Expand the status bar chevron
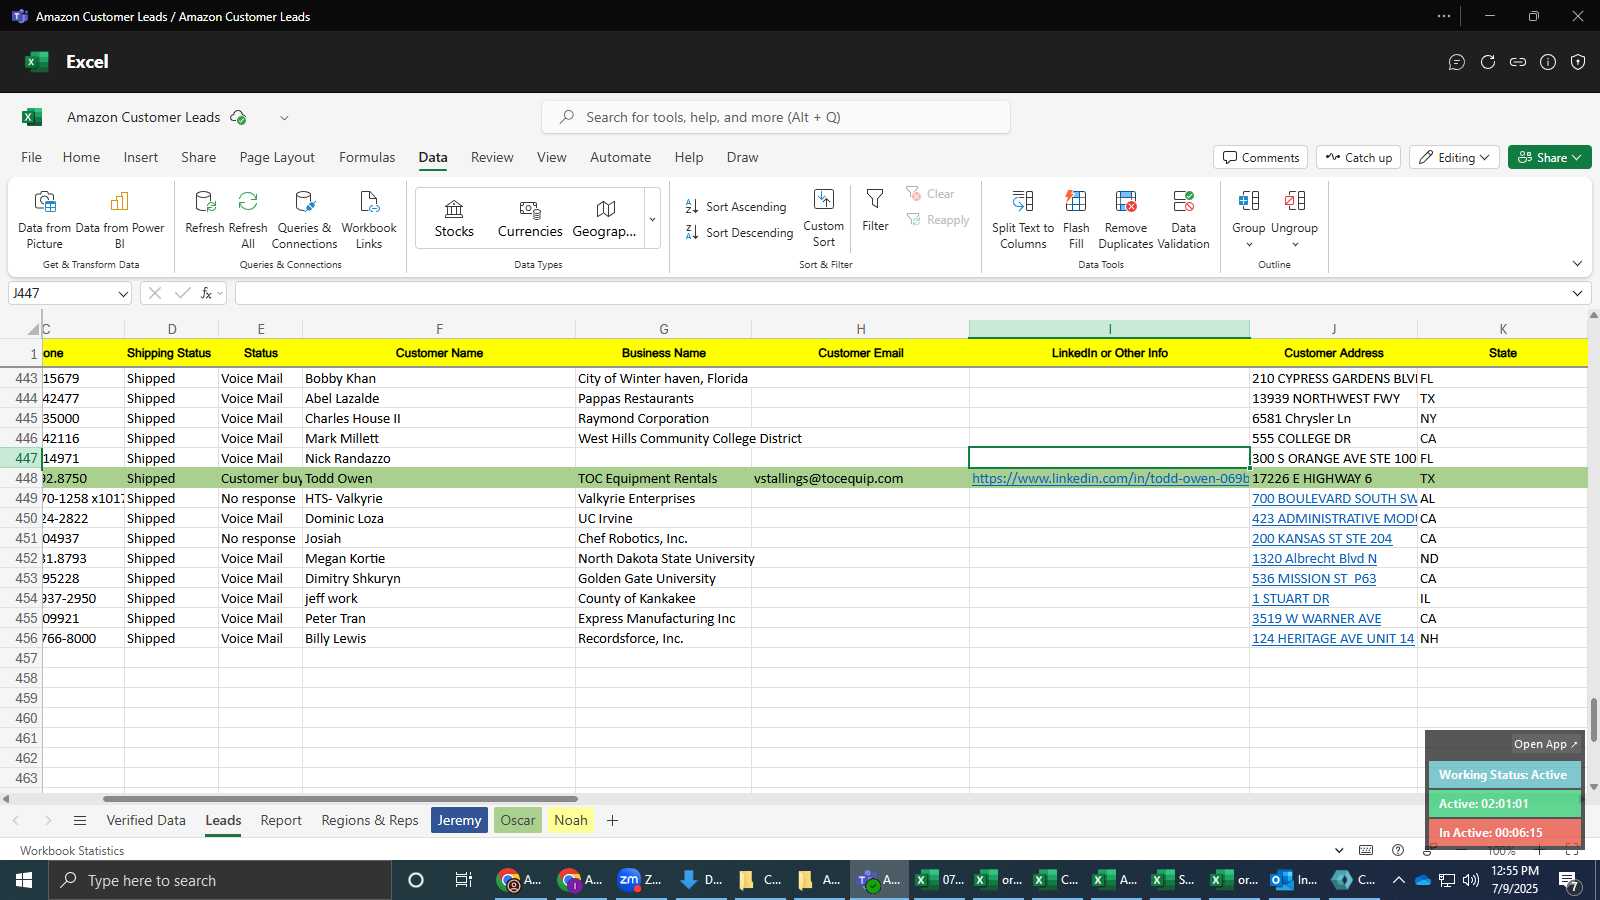 click(x=1339, y=851)
